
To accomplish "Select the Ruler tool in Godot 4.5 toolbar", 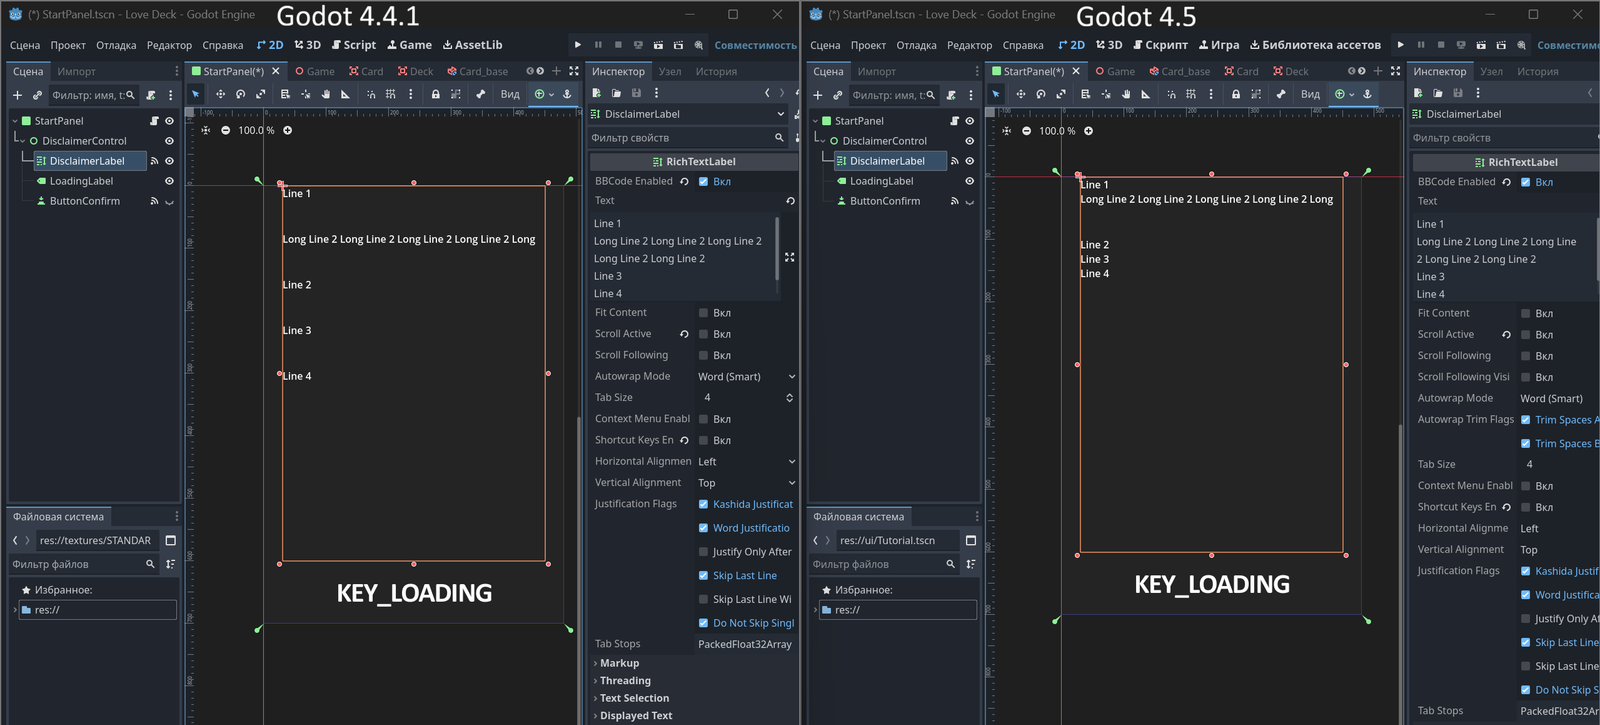I will point(1145,94).
